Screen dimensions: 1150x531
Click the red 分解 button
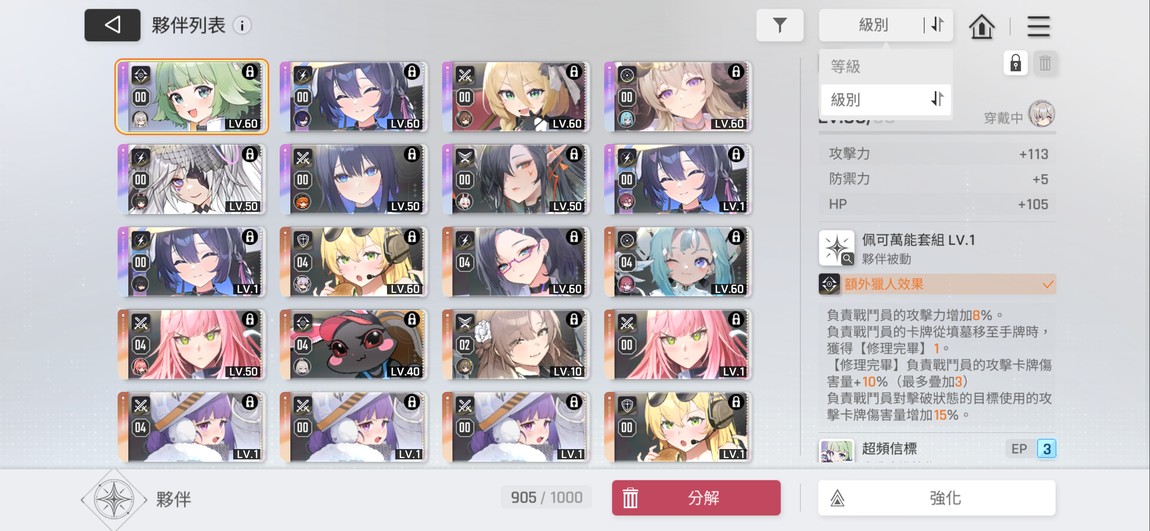pos(696,498)
